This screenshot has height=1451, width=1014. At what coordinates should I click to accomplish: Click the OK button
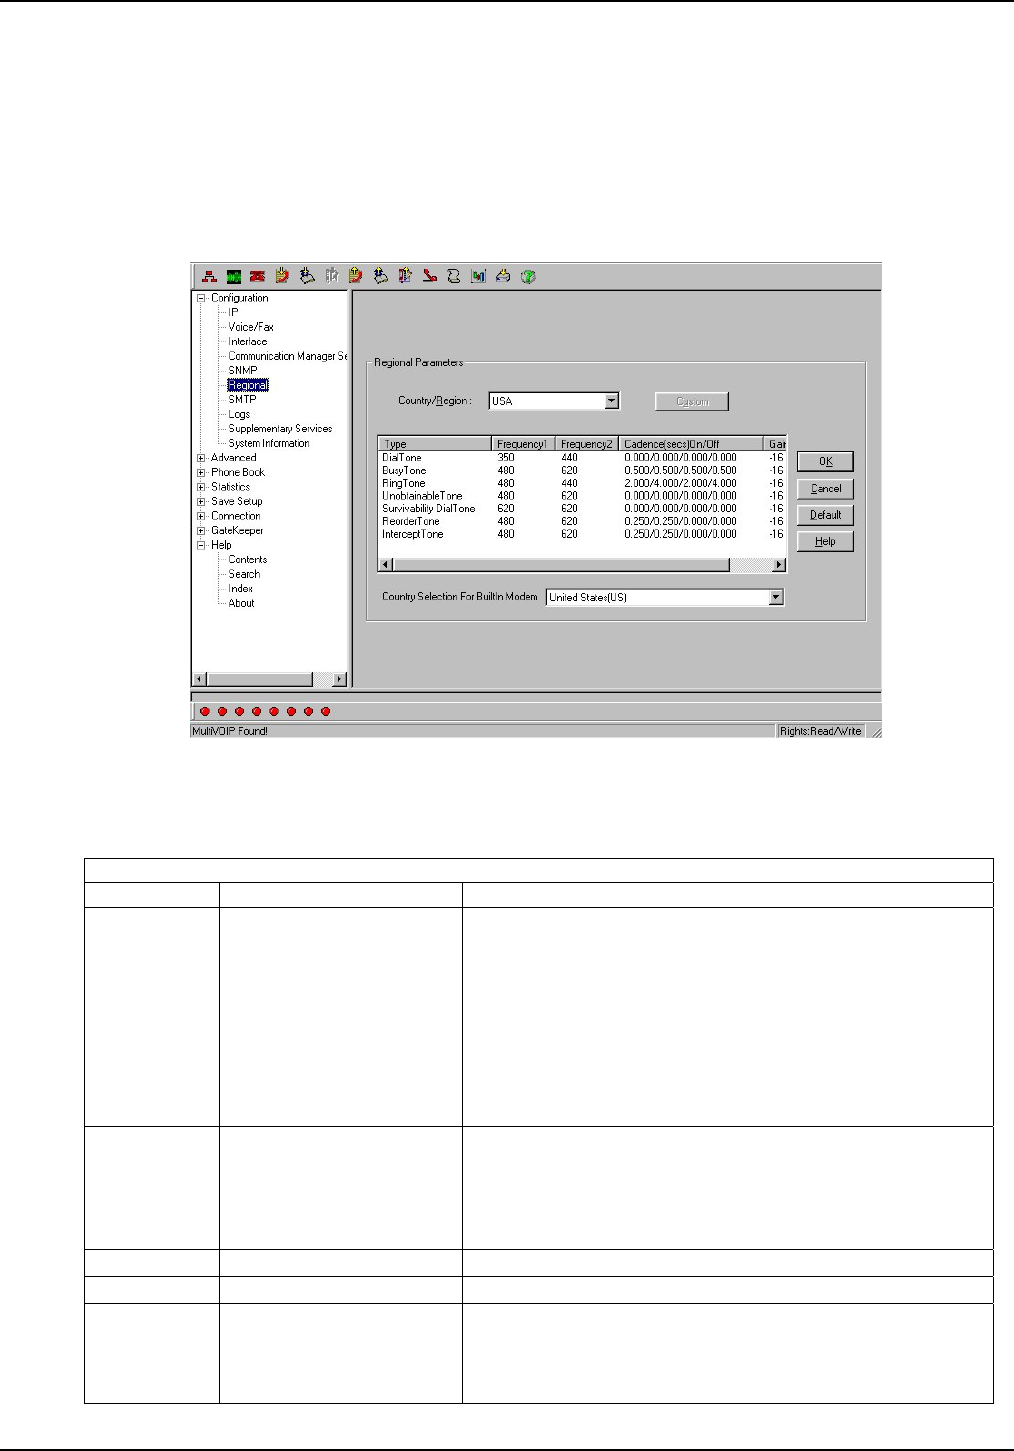pos(825,462)
